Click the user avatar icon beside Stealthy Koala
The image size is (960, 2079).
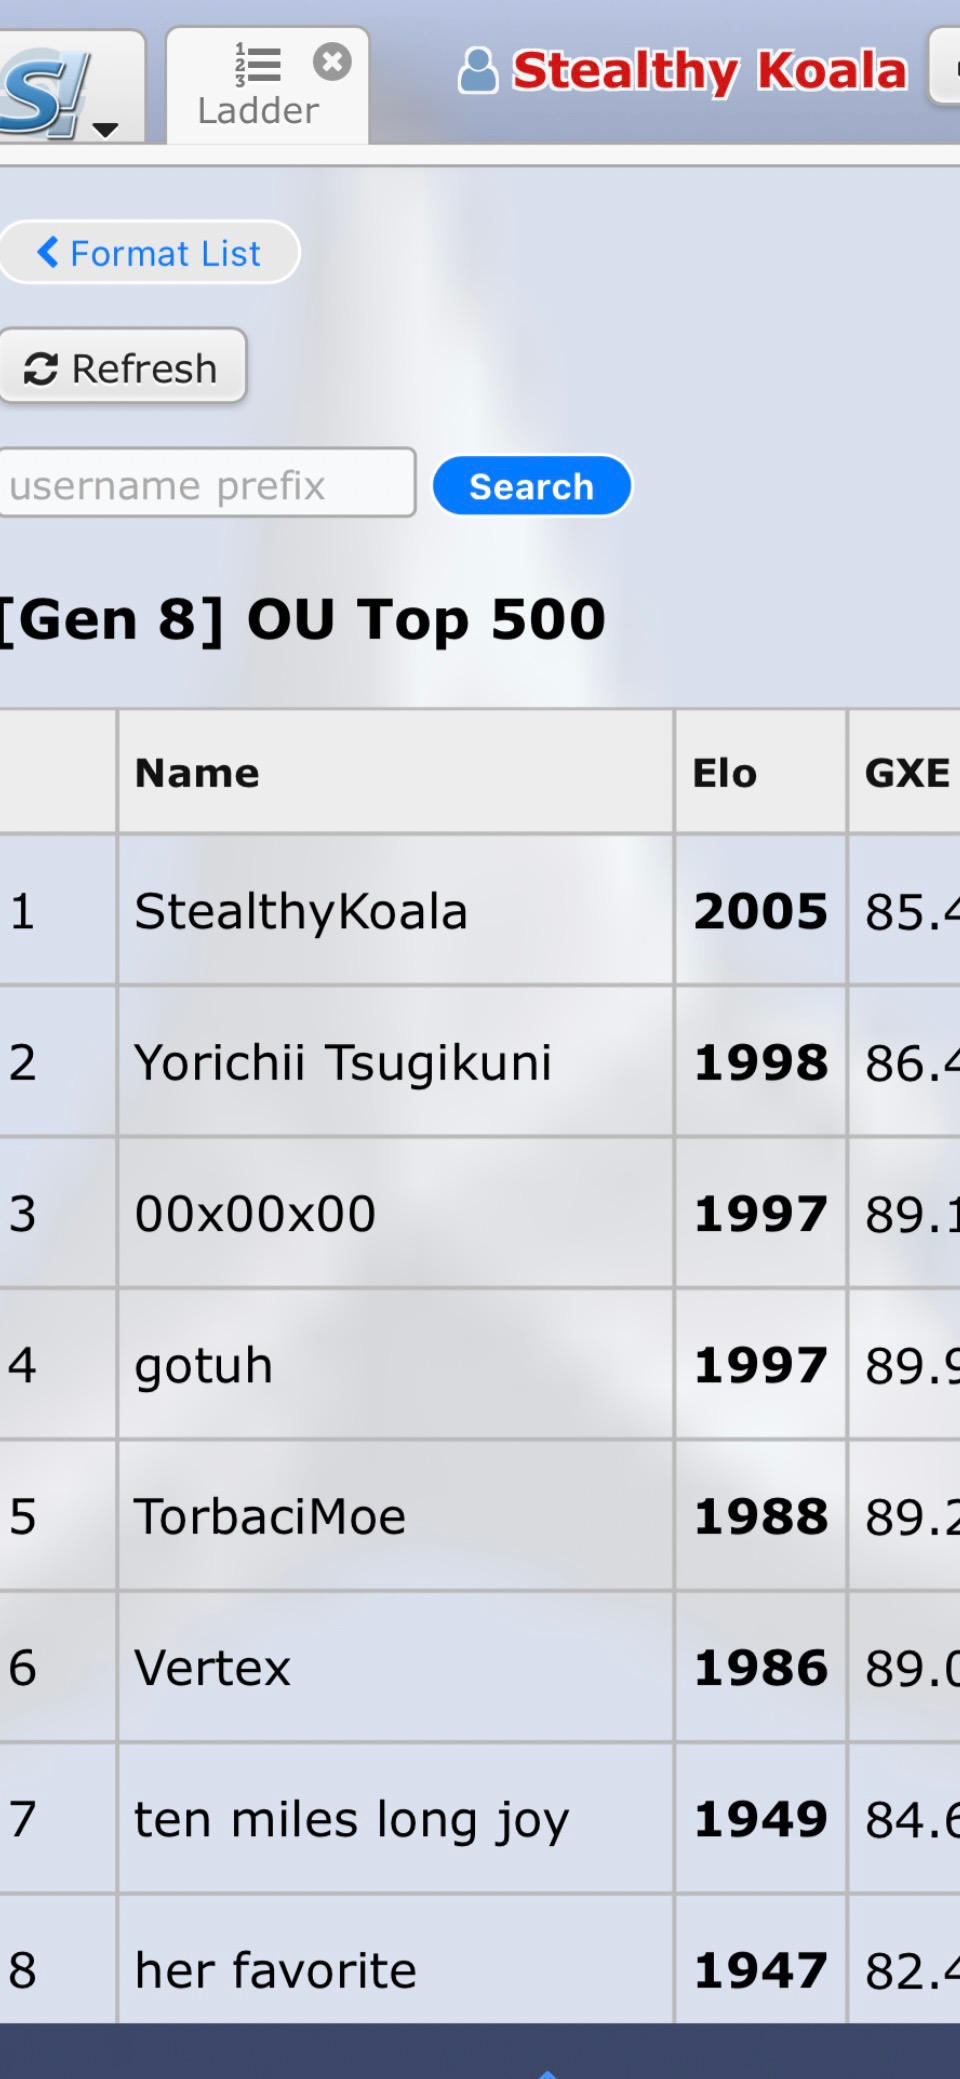coord(477,71)
